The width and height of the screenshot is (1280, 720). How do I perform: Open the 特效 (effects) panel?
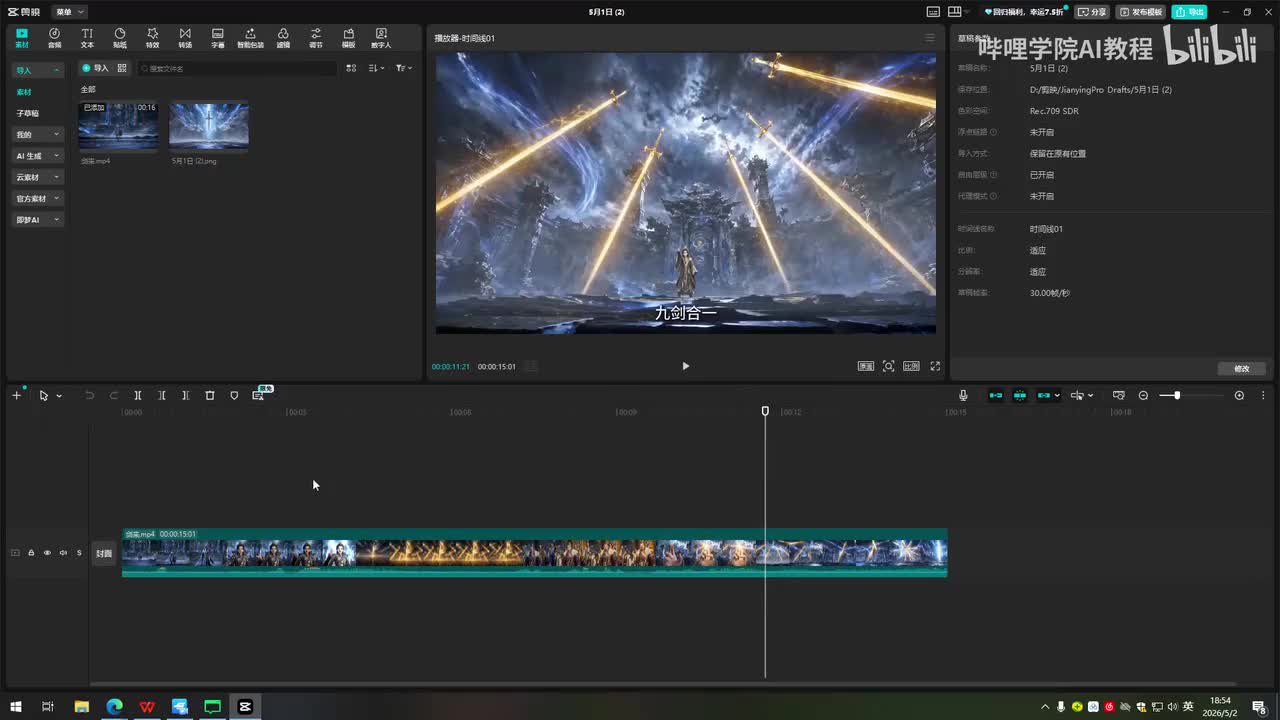[x=152, y=38]
